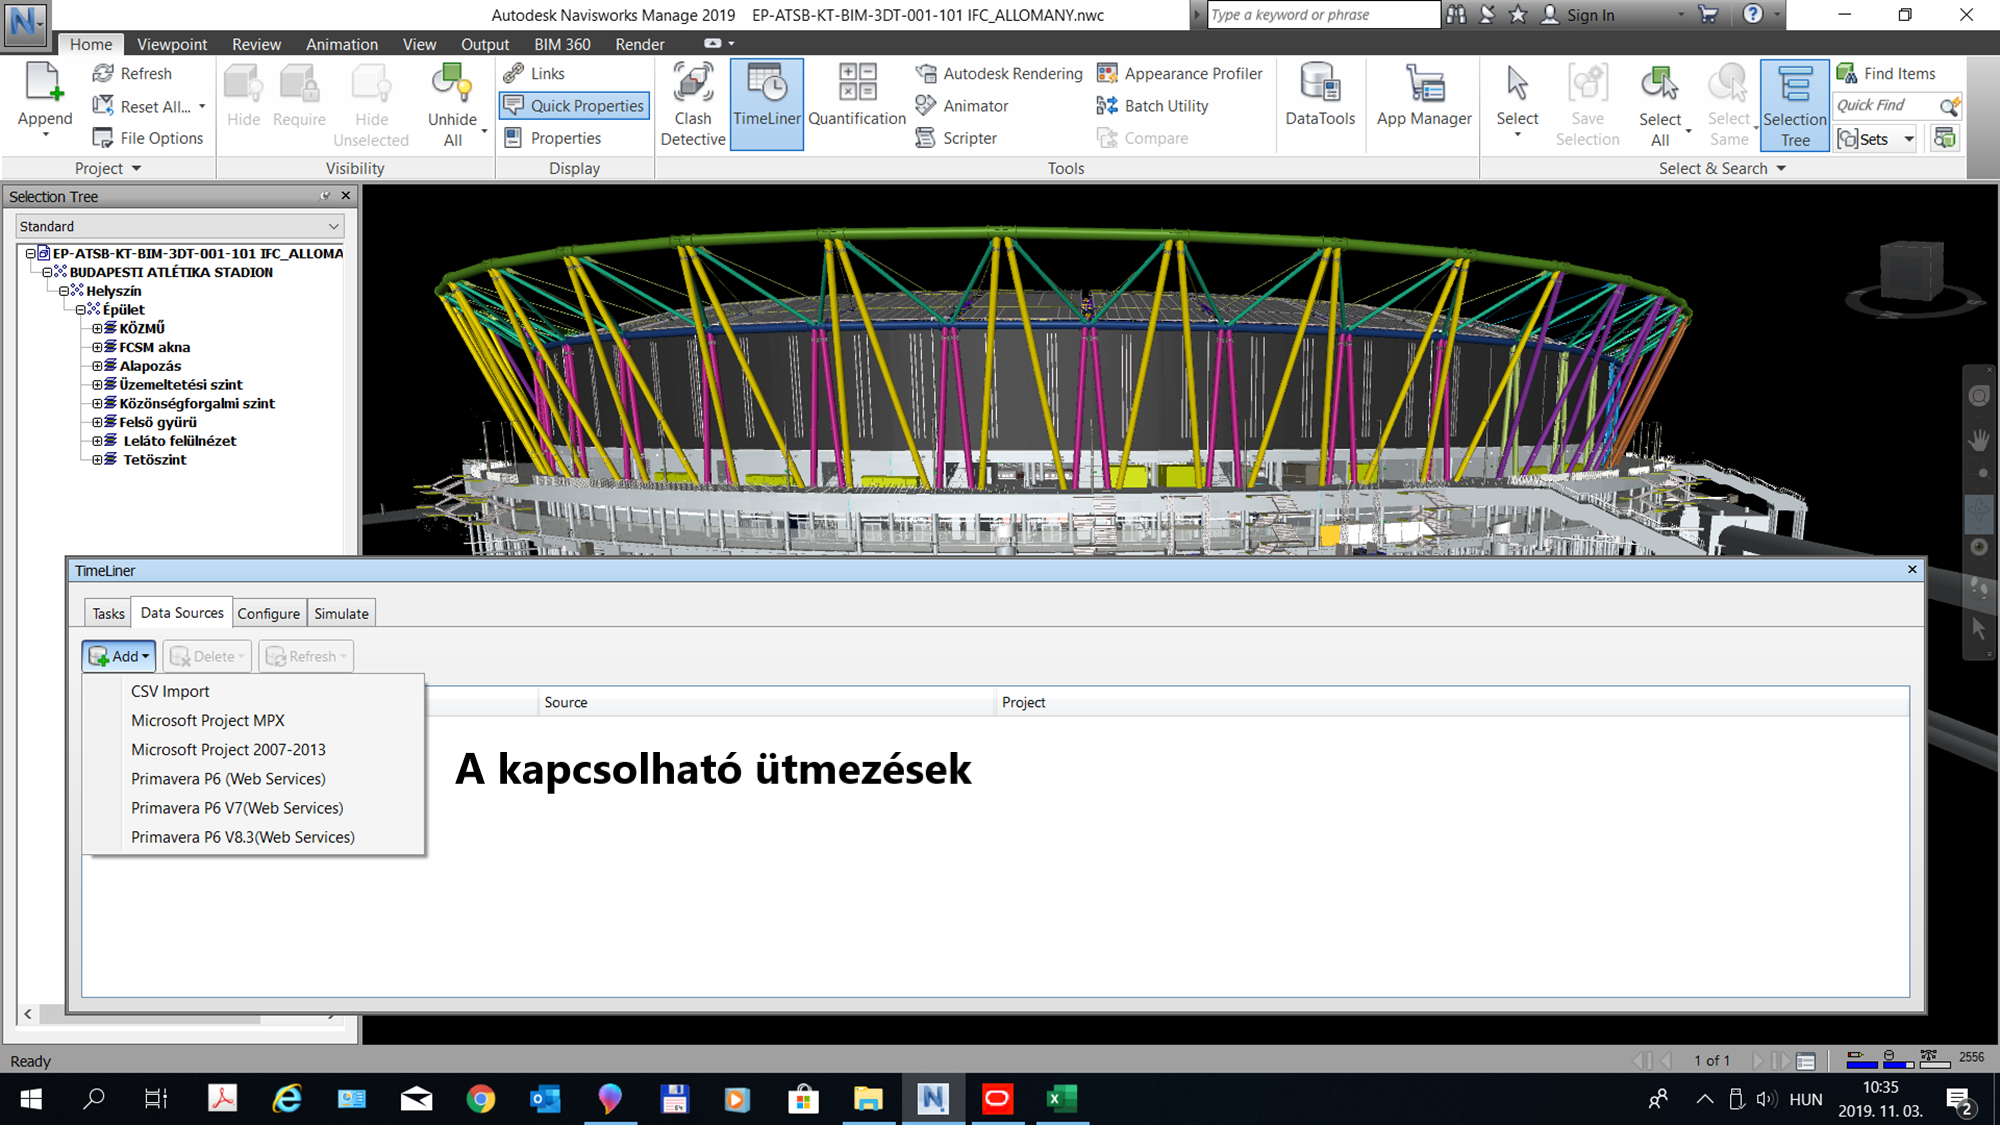Close the TimeLiner window
The image size is (2000, 1125).
point(1912,569)
